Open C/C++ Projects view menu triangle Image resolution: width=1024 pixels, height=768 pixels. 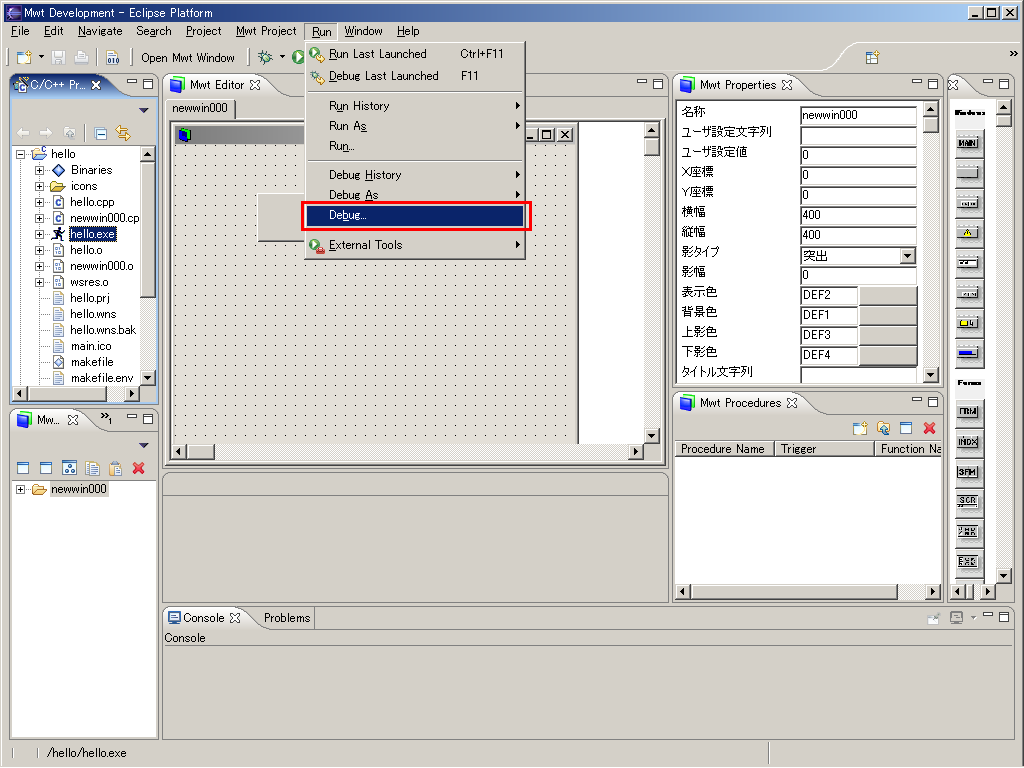tap(144, 110)
